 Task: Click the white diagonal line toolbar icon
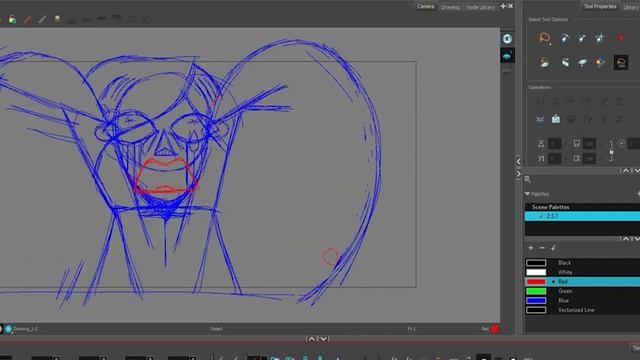coord(42,19)
